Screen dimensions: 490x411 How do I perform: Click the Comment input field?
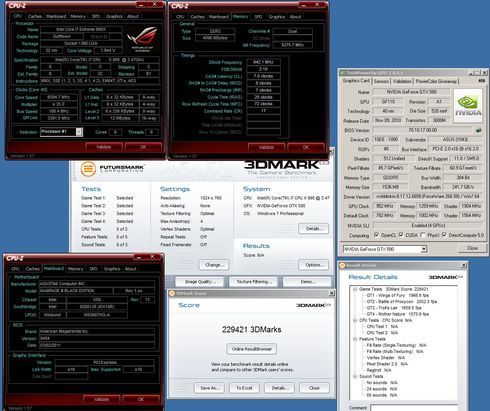pyautogui.click(x=414, y=408)
